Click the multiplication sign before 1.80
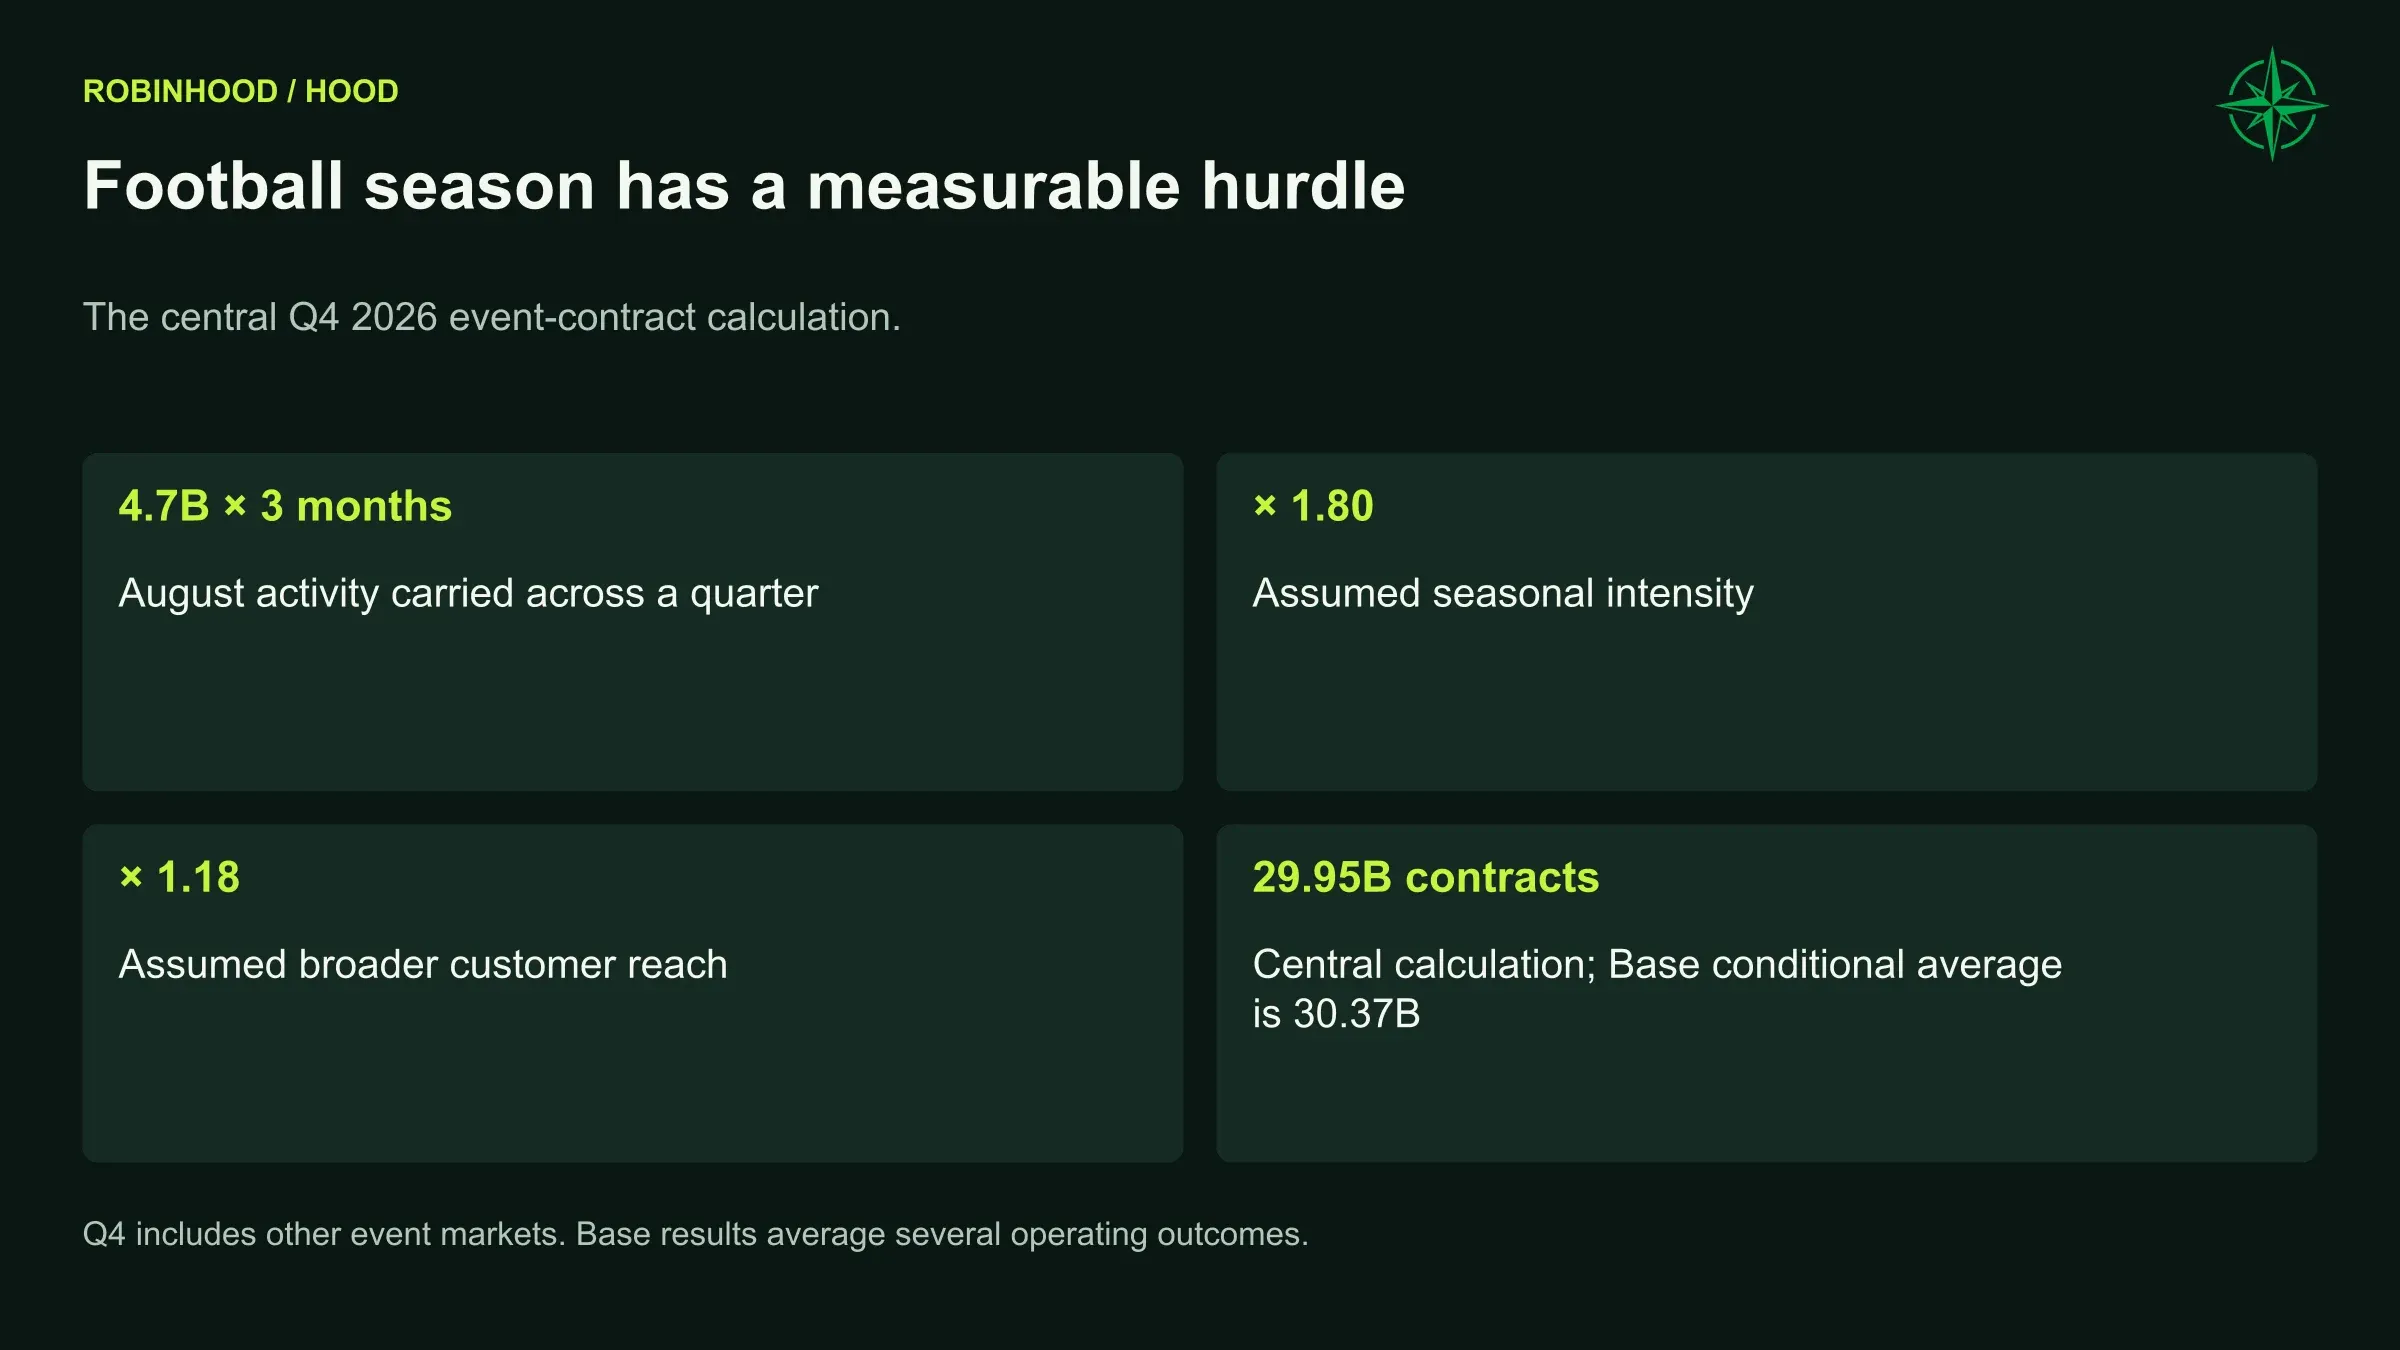Image resolution: width=2400 pixels, height=1350 pixels. pyautogui.click(x=1265, y=506)
